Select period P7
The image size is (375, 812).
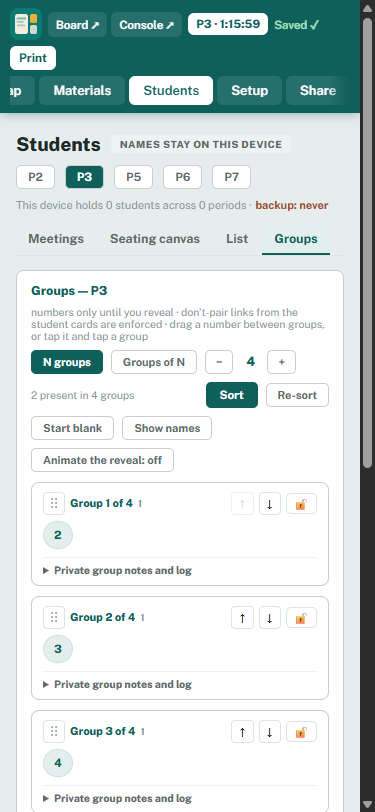pyautogui.click(x=232, y=177)
